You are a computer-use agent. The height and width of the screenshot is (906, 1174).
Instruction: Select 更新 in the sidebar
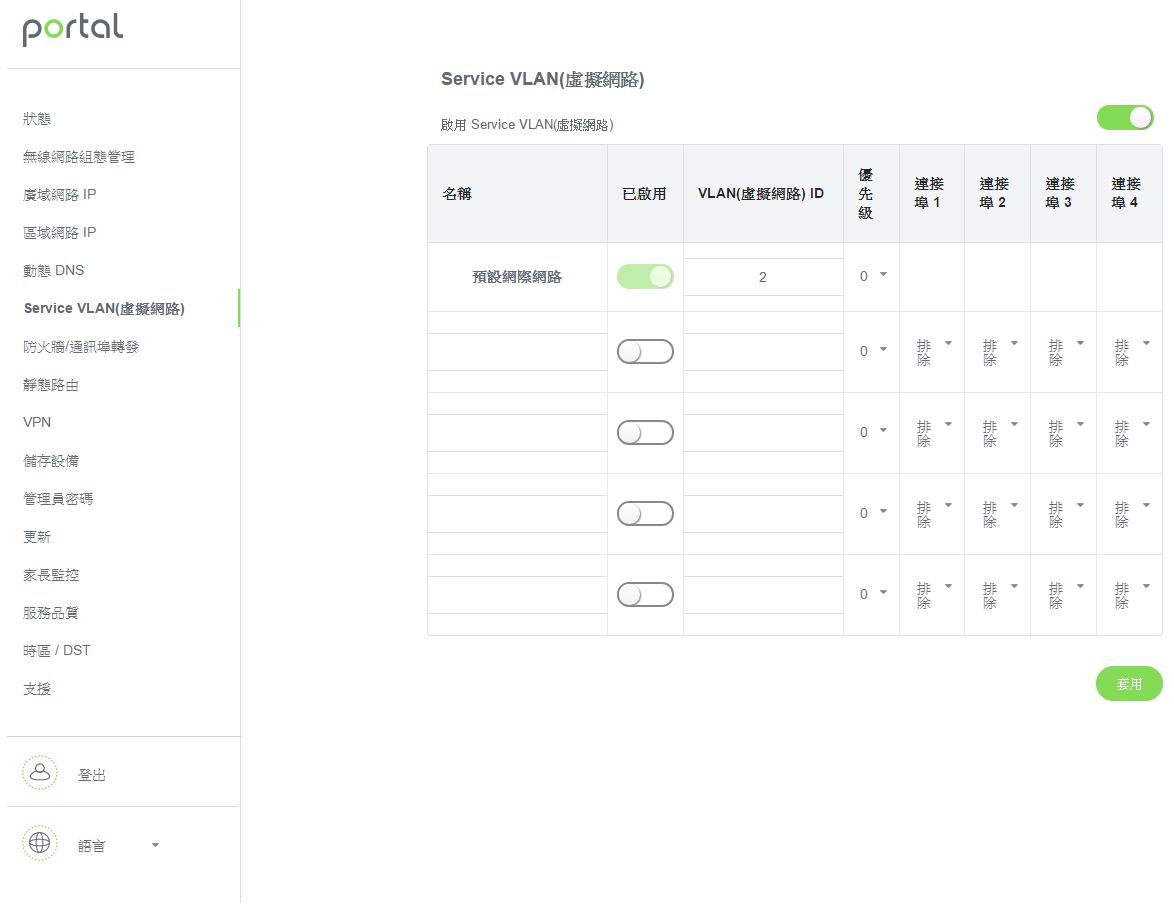(37, 537)
